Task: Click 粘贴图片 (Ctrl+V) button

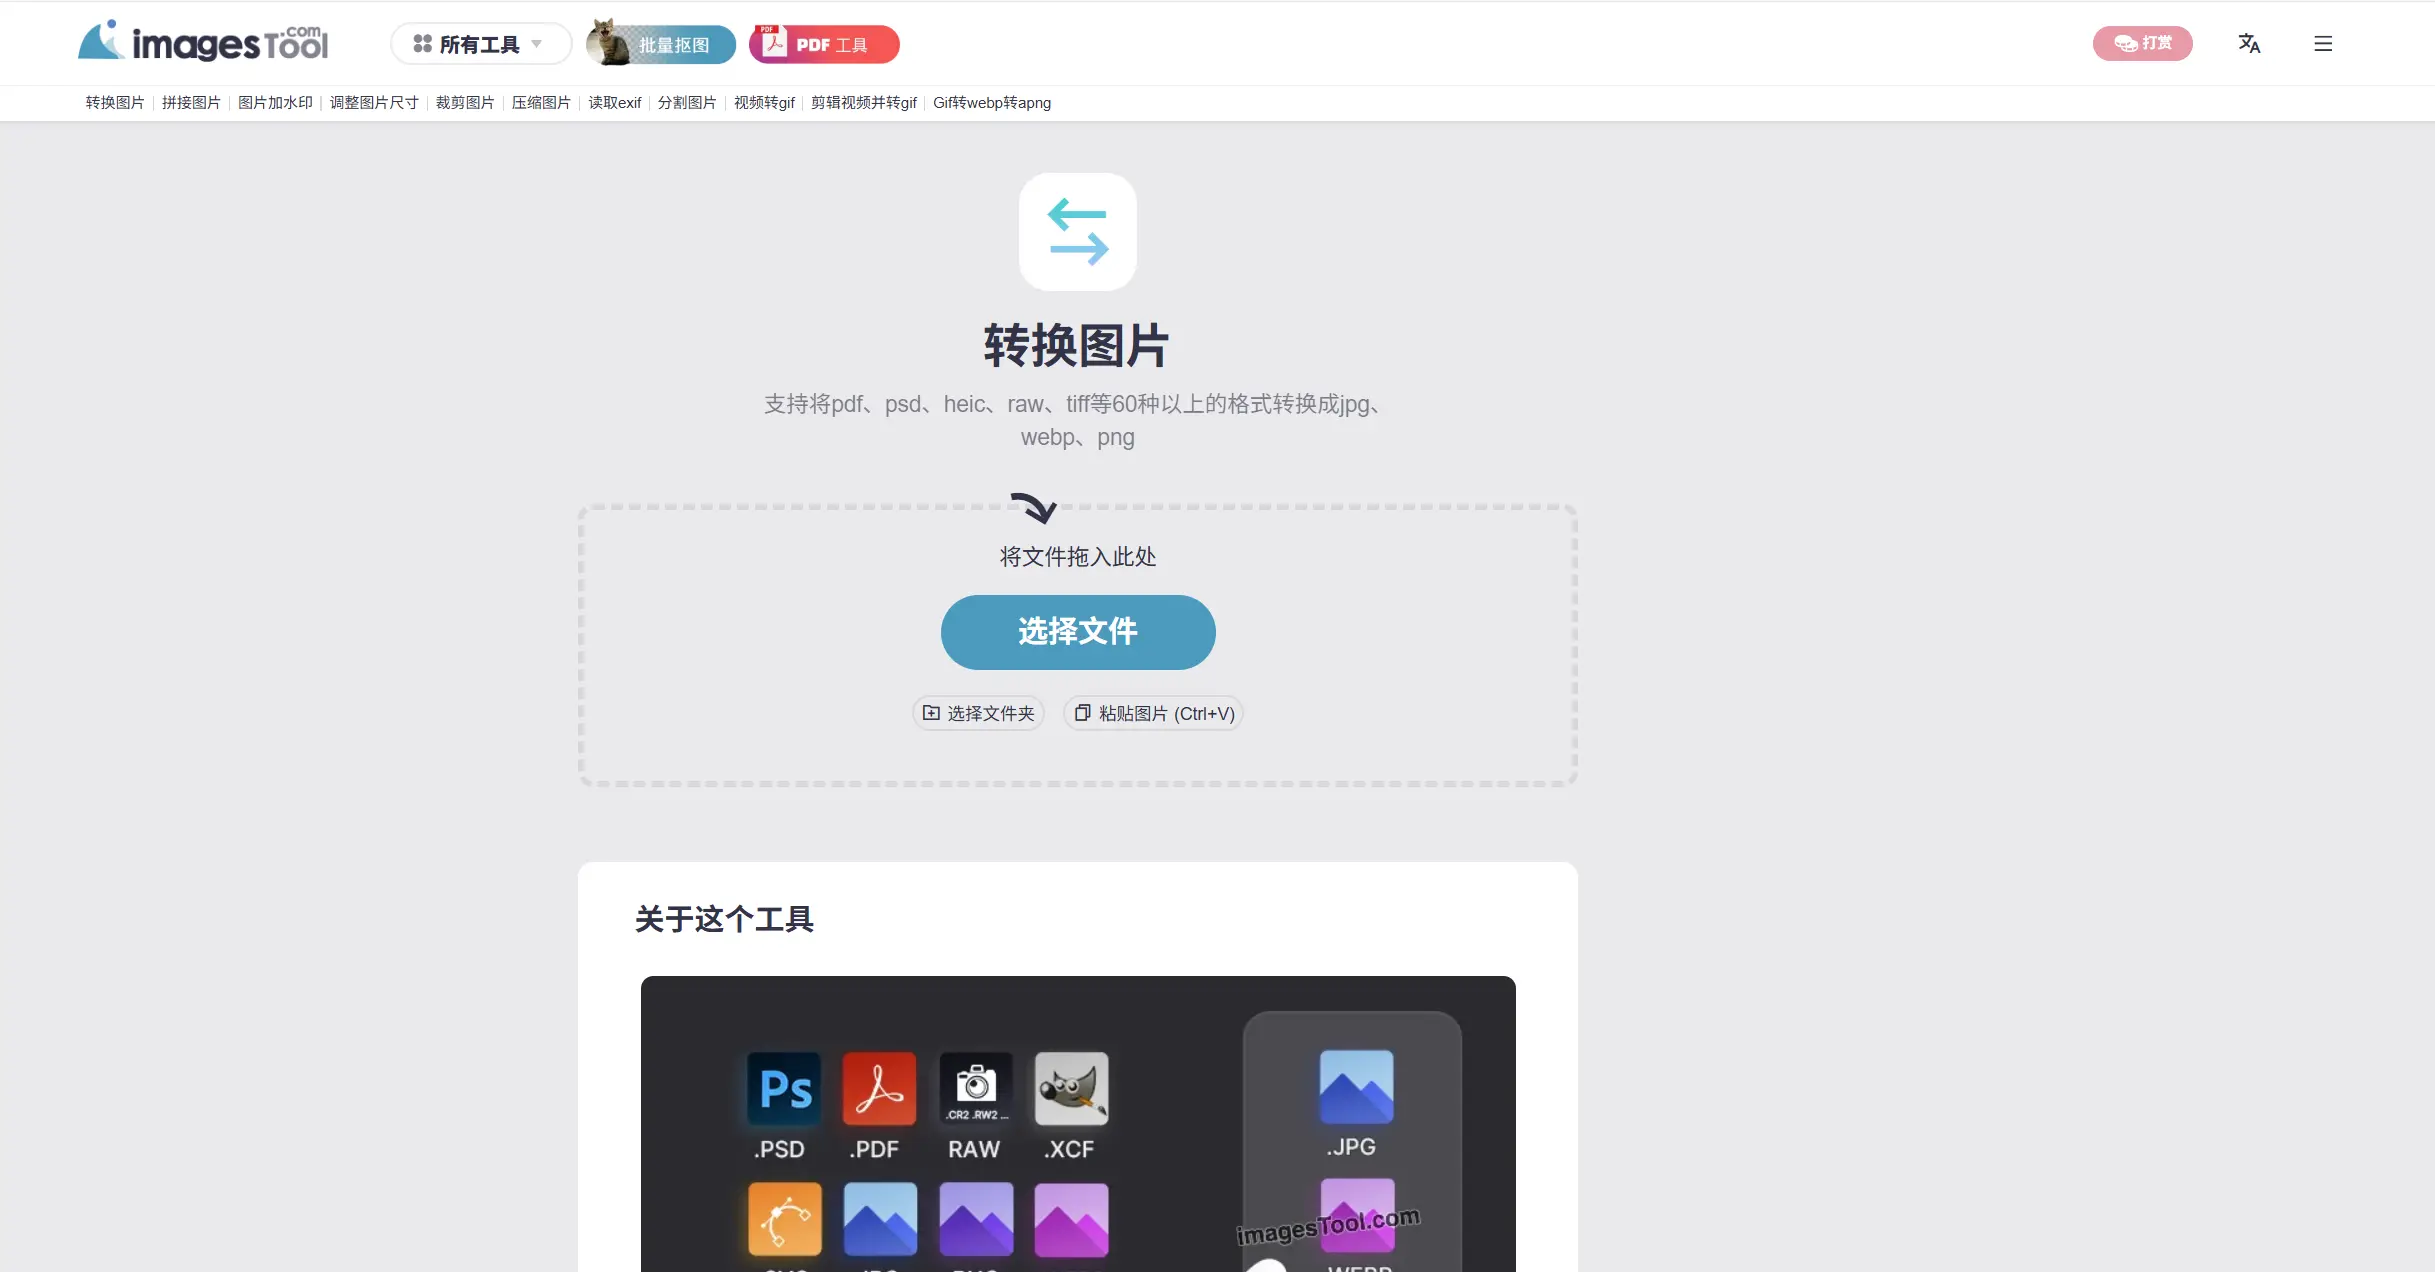Action: click(x=1153, y=713)
